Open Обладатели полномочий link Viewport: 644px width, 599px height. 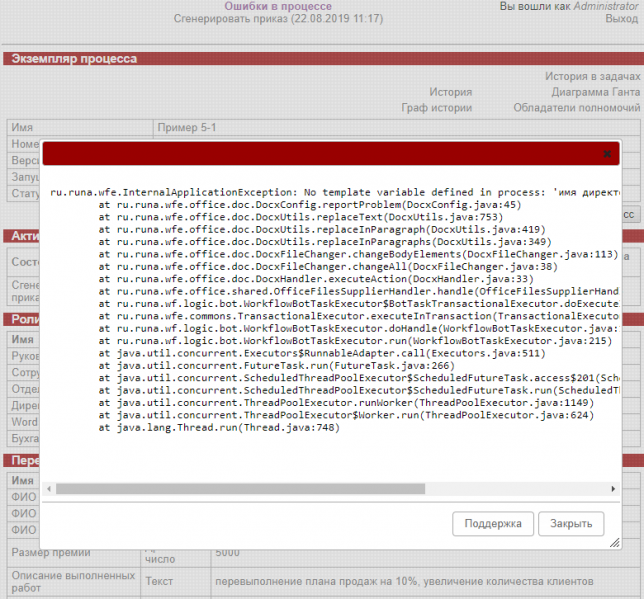pyautogui.click(x=577, y=108)
